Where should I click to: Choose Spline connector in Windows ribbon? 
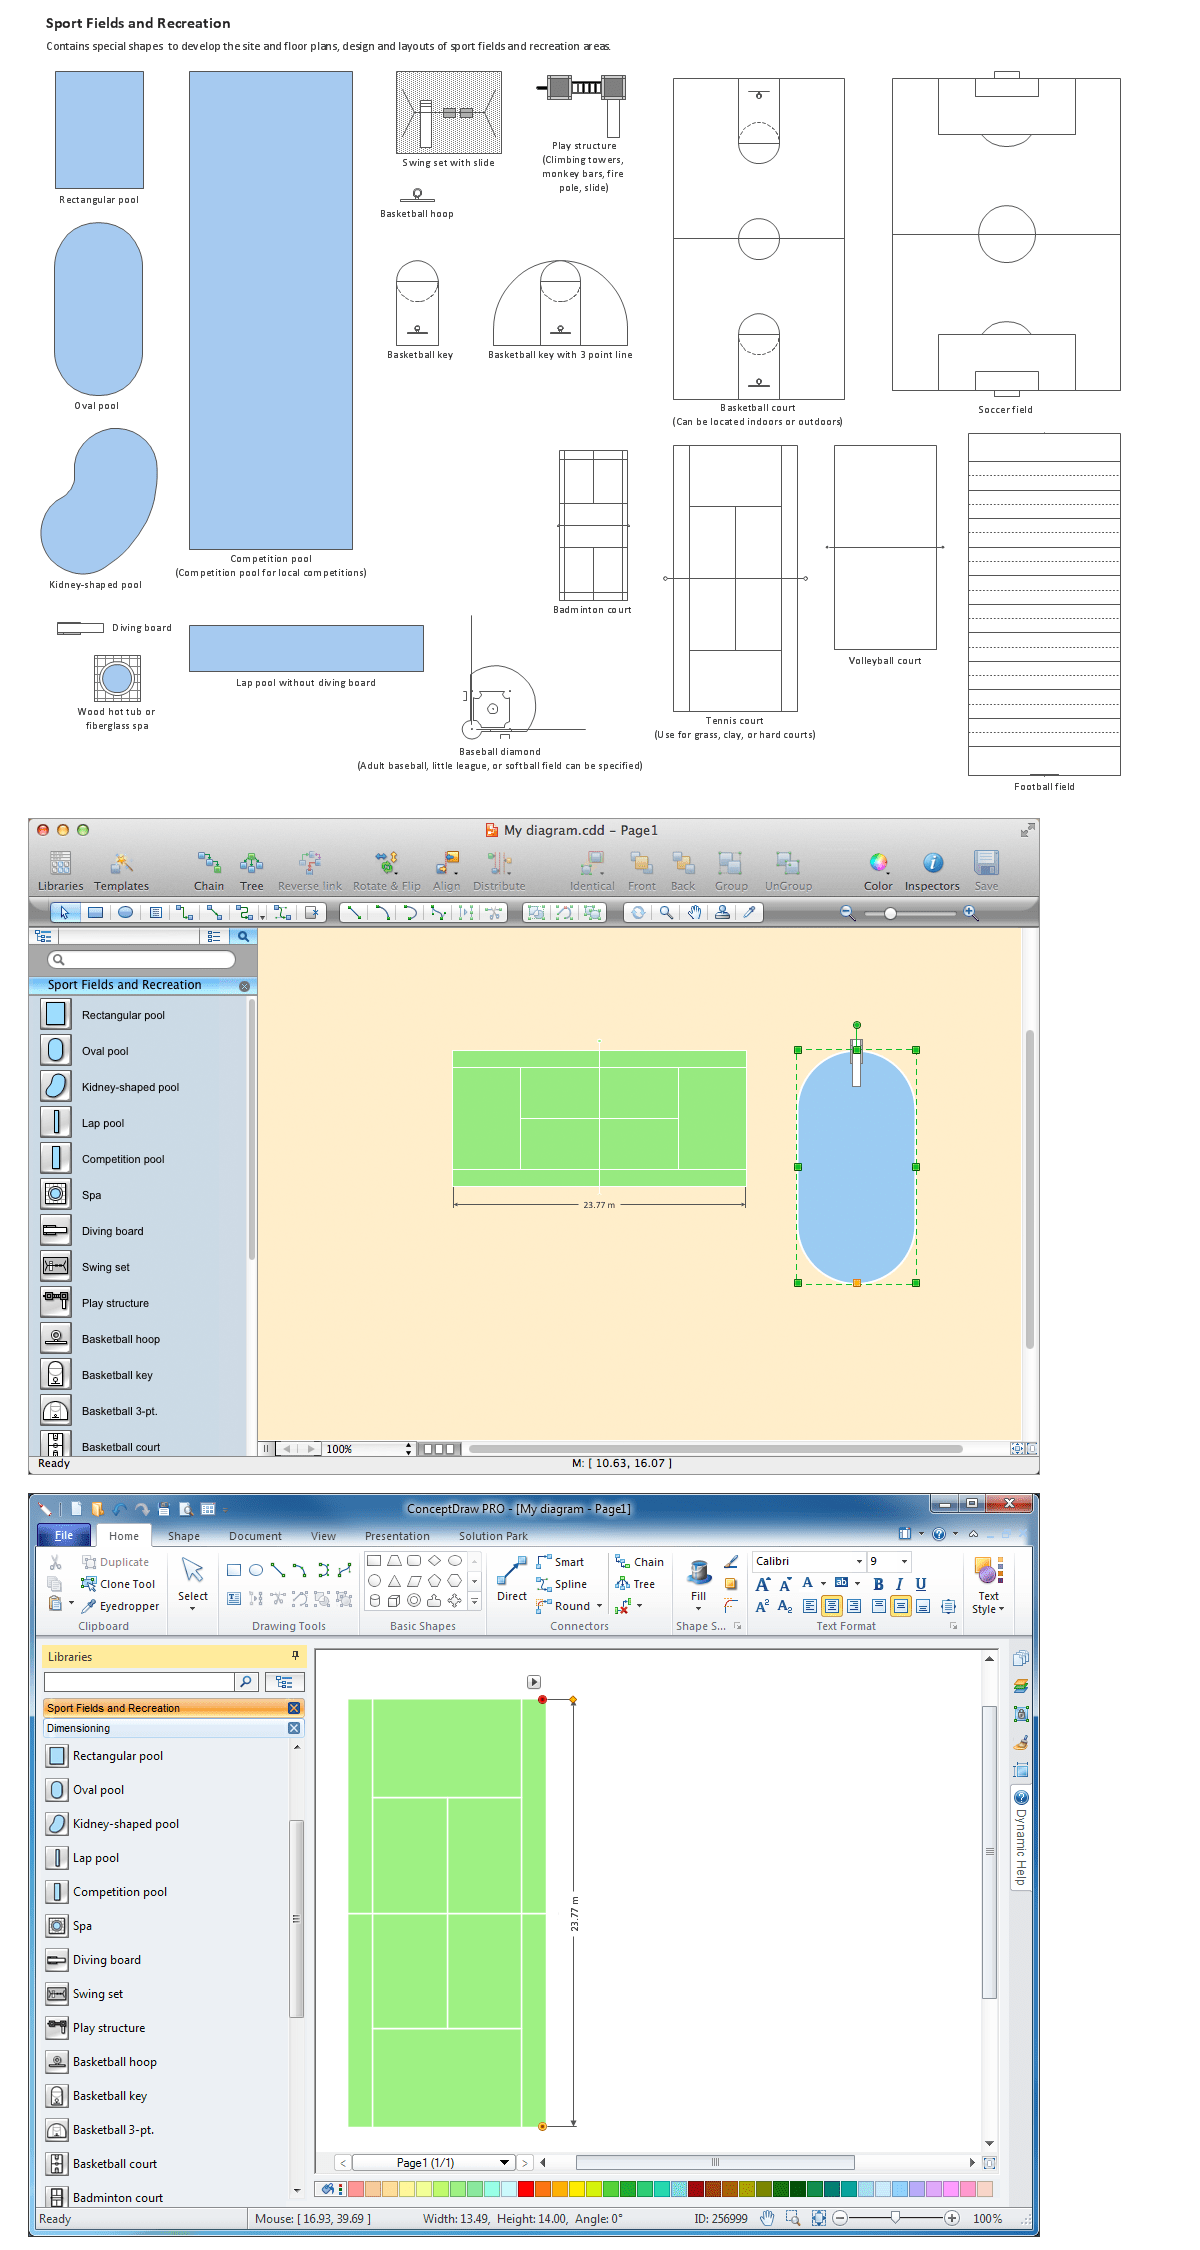562,1584
